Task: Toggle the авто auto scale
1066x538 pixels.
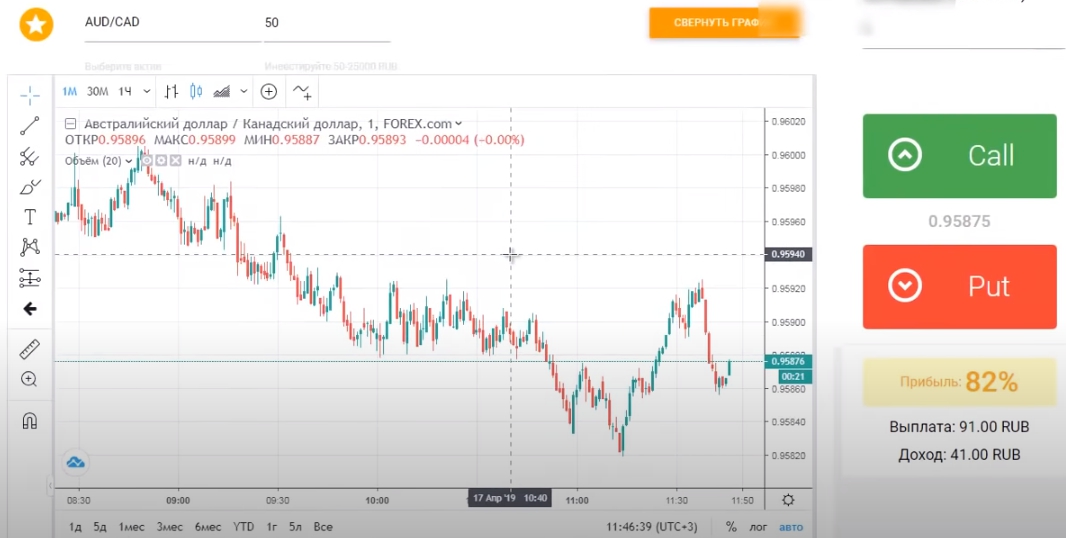Action: (x=791, y=526)
